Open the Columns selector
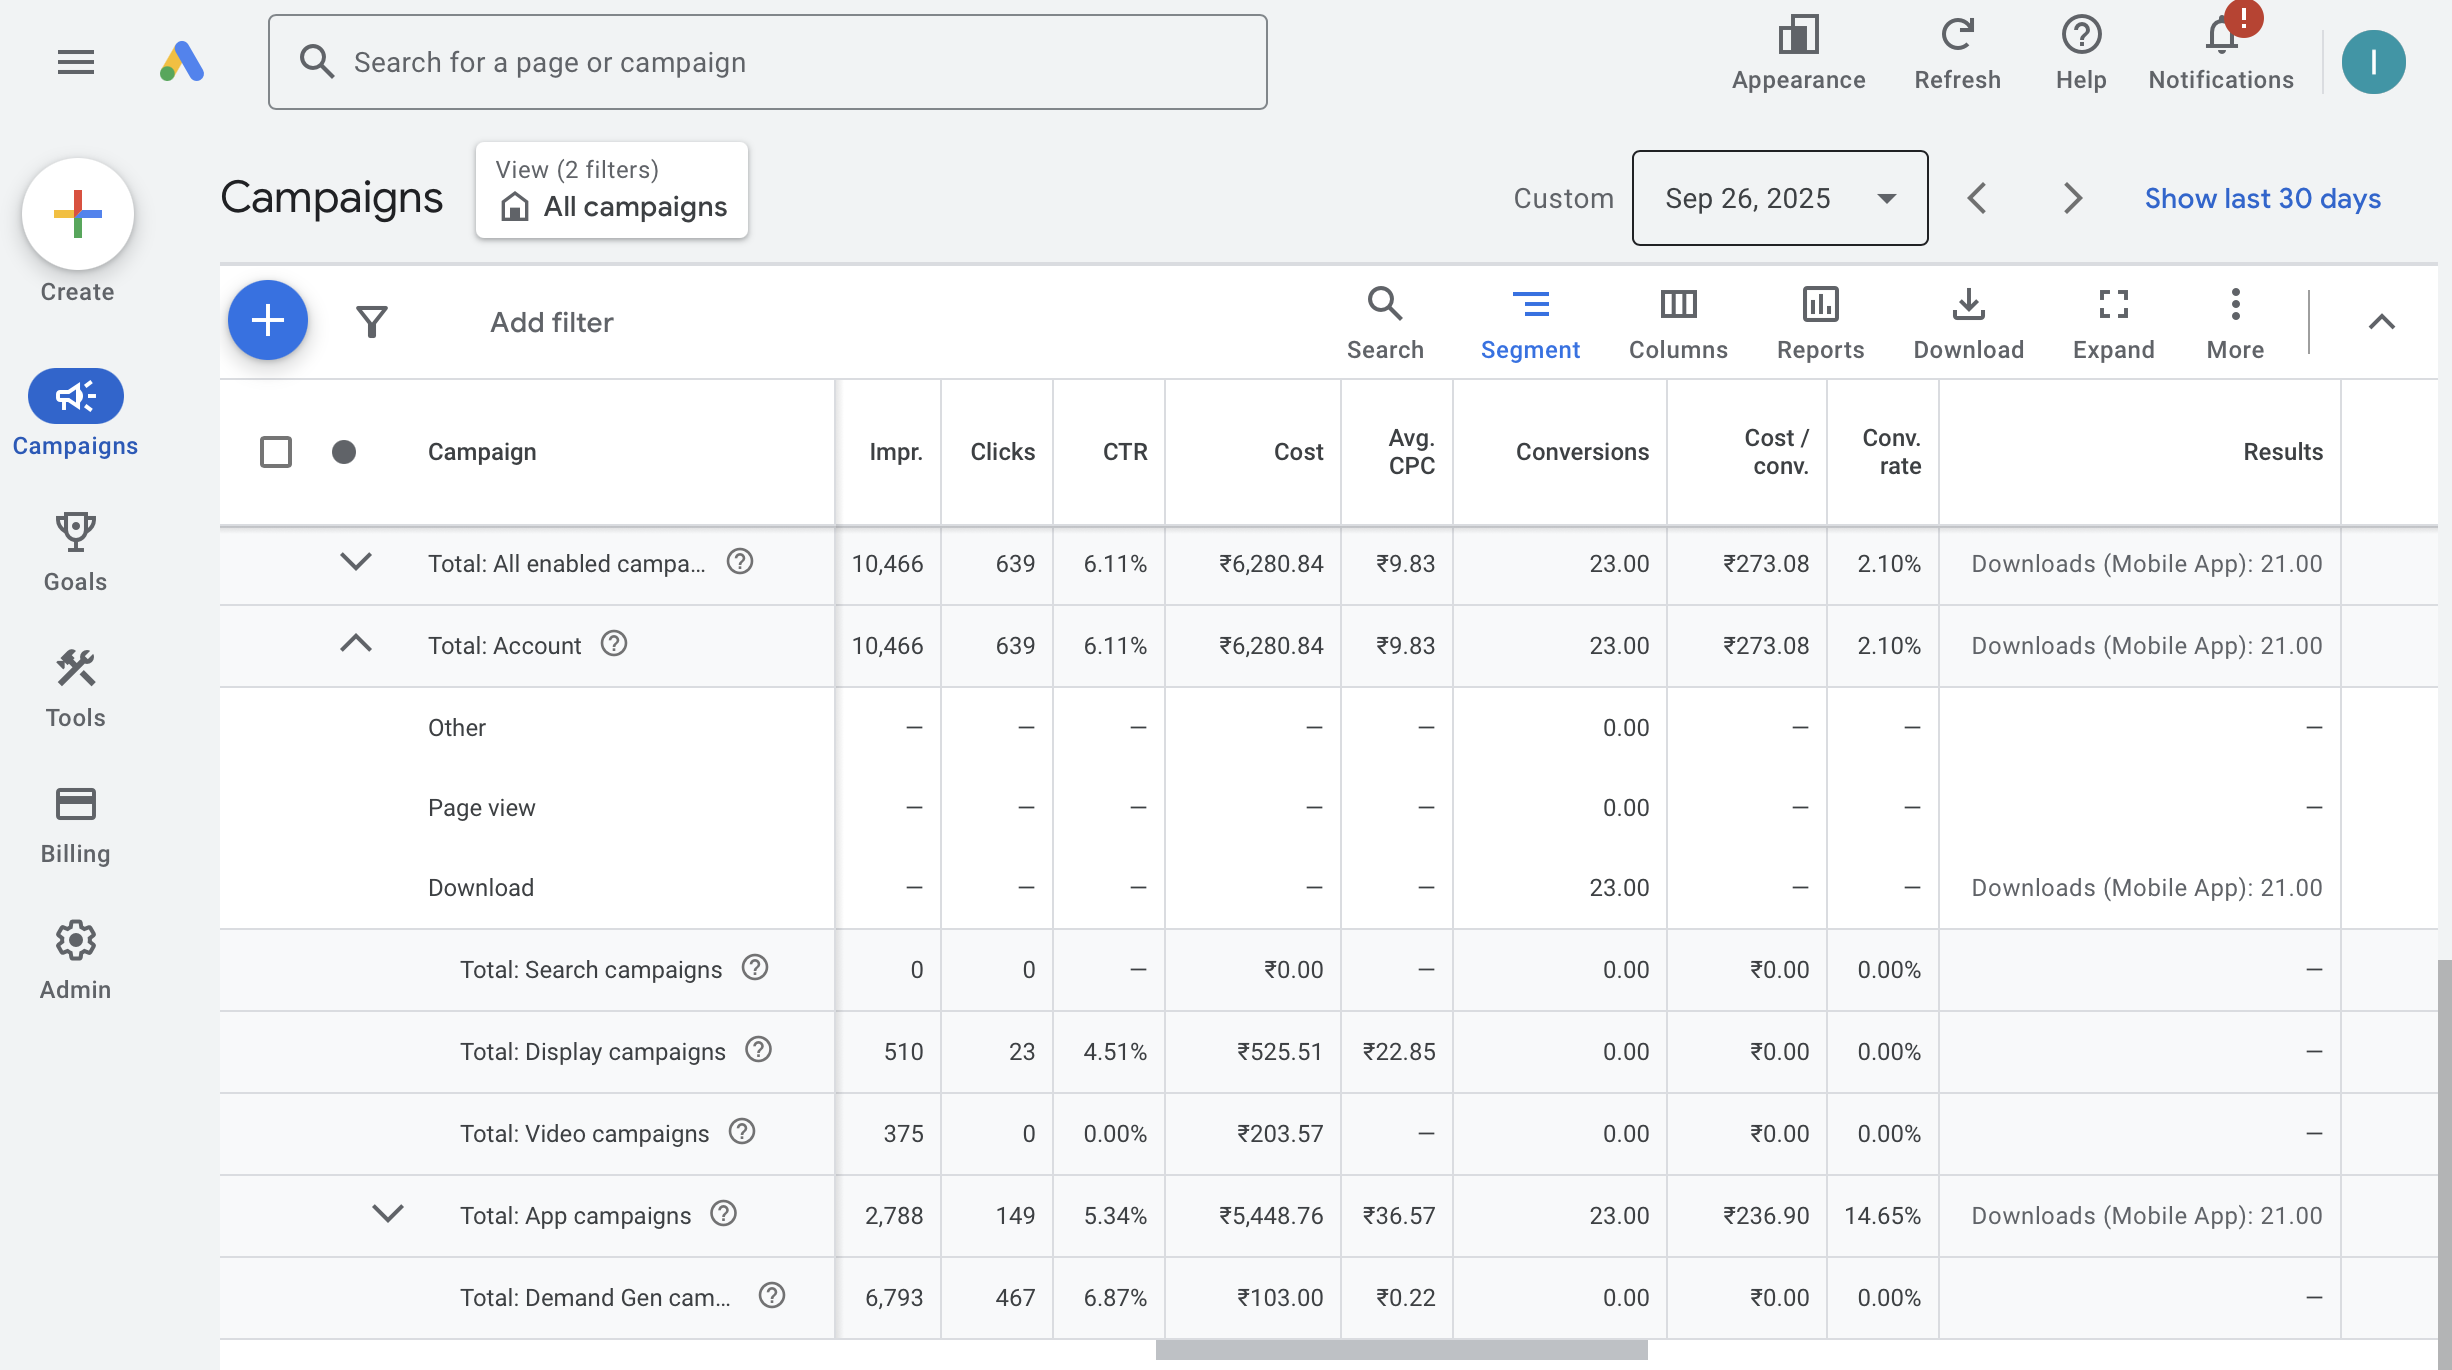Viewport: 2452px width, 1370px height. (x=1678, y=322)
